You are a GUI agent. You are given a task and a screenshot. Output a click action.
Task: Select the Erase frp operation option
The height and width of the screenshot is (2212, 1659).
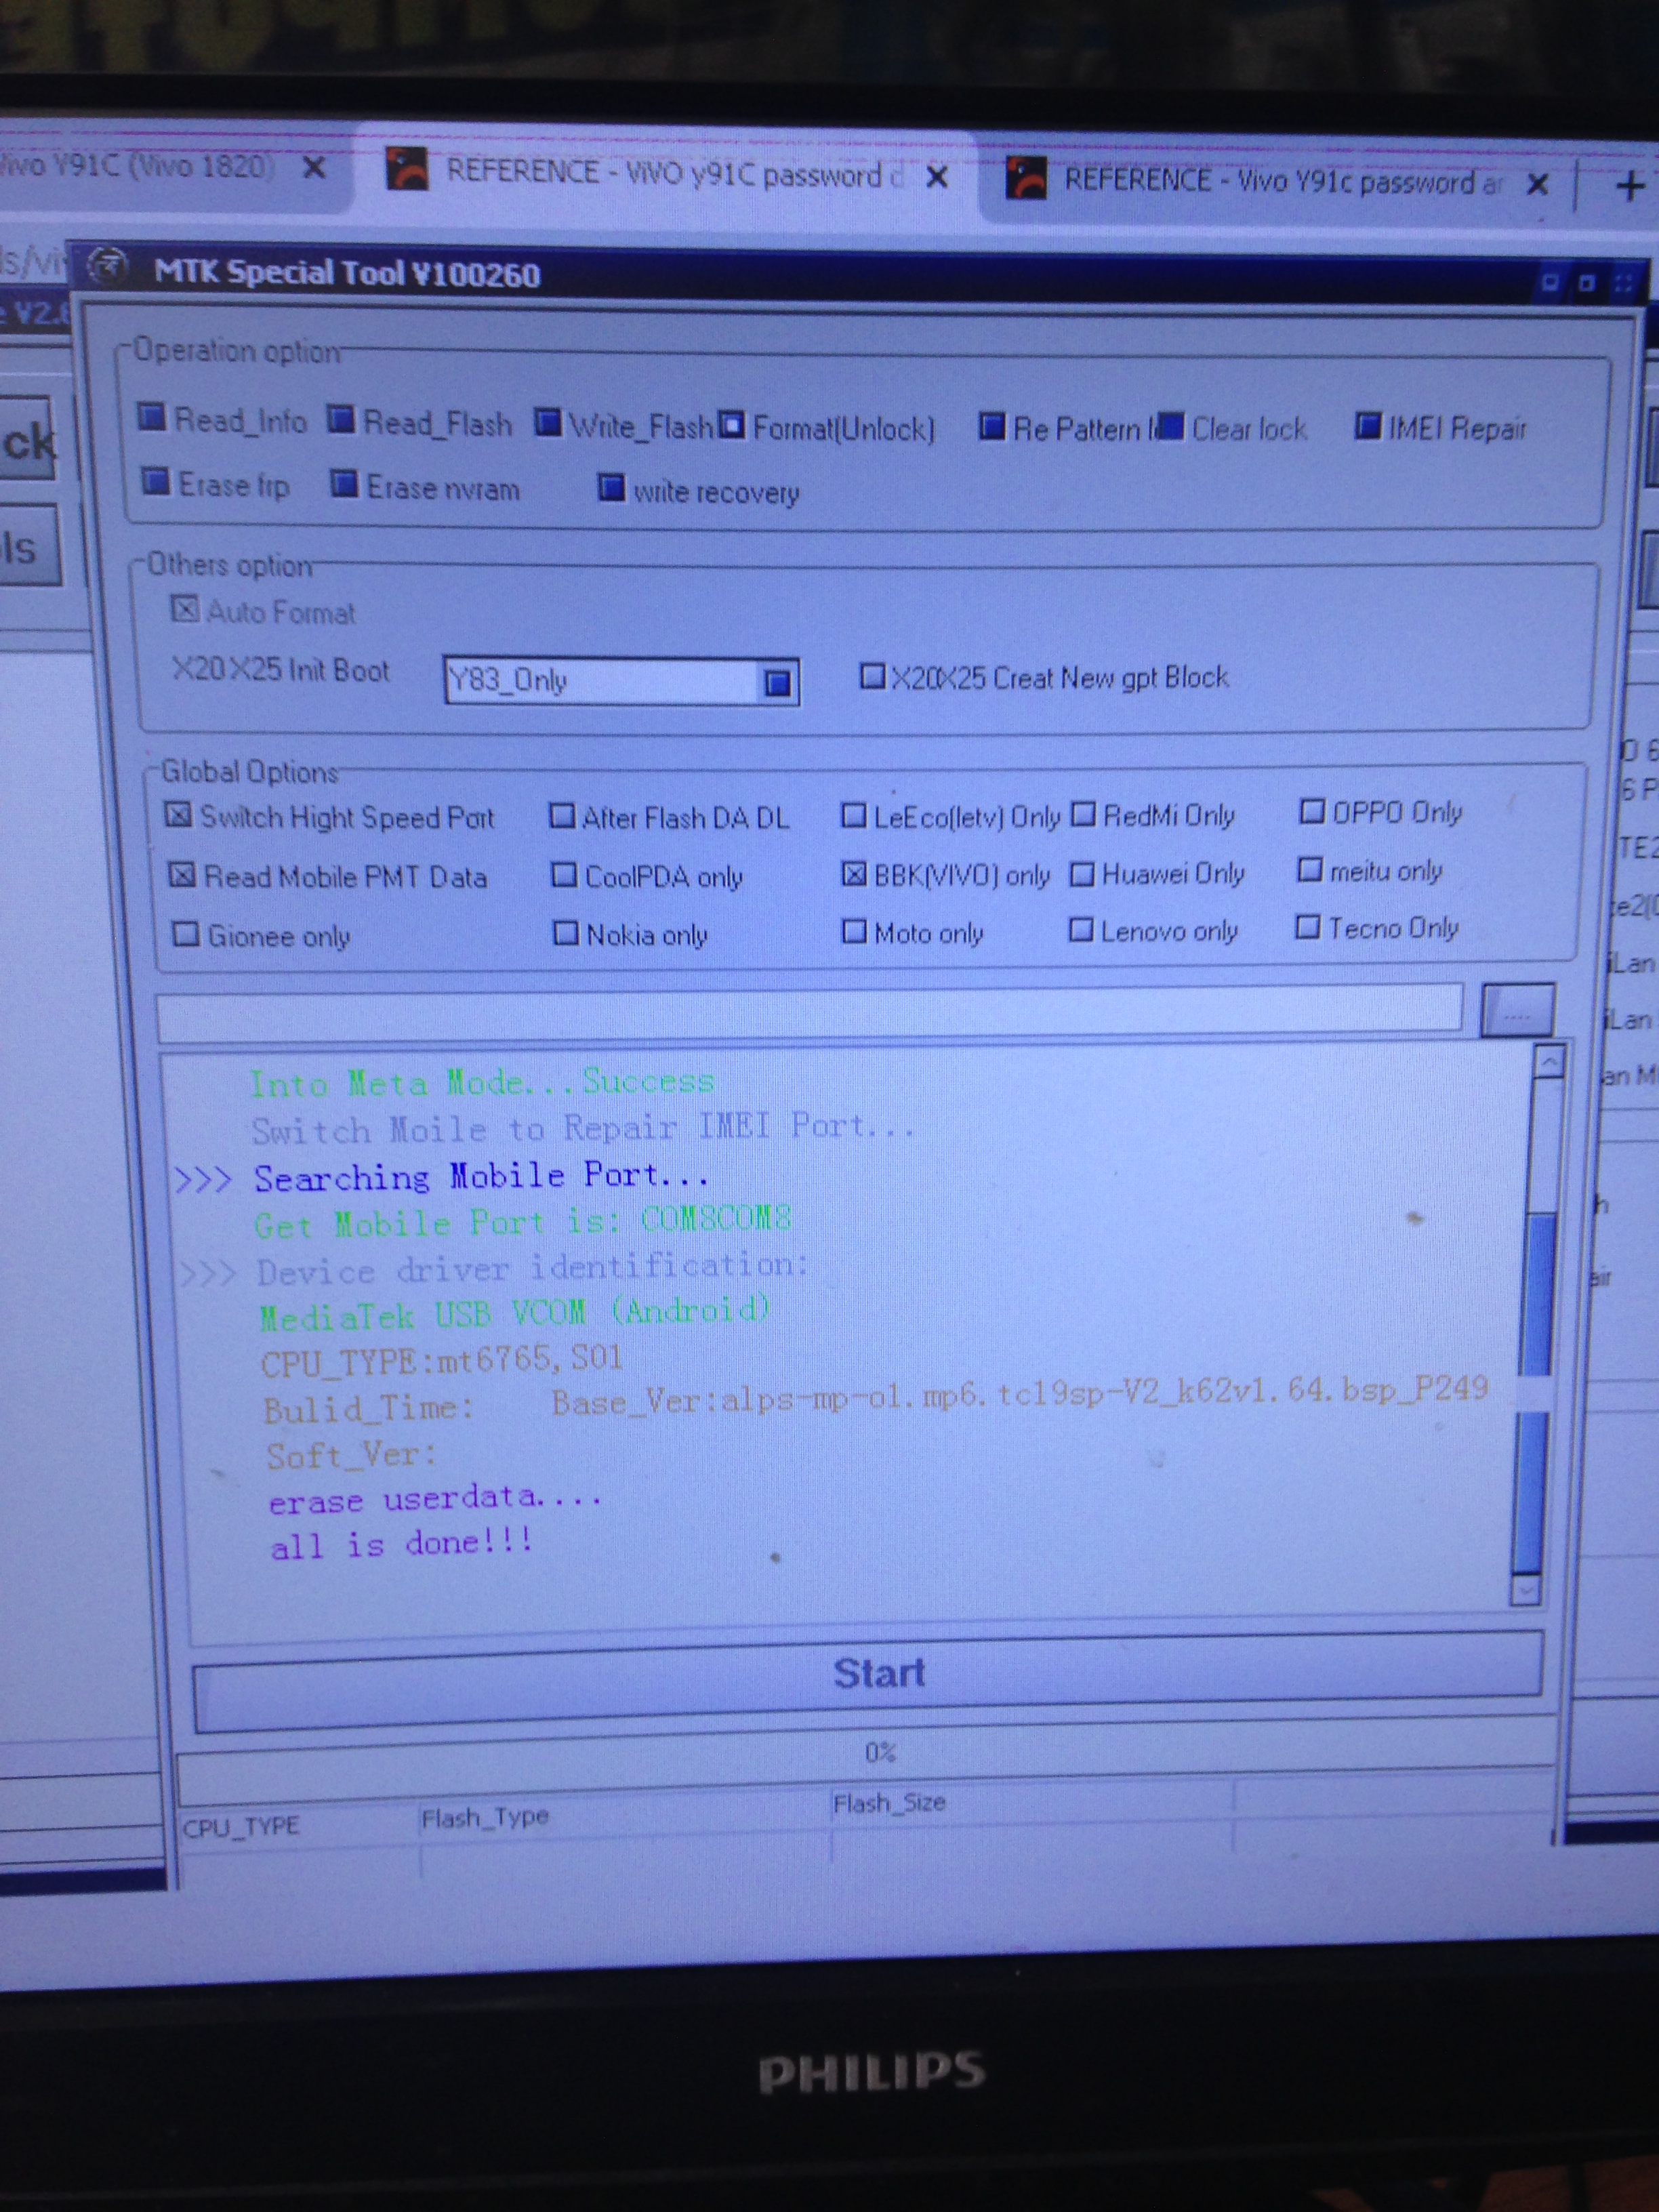(155, 481)
